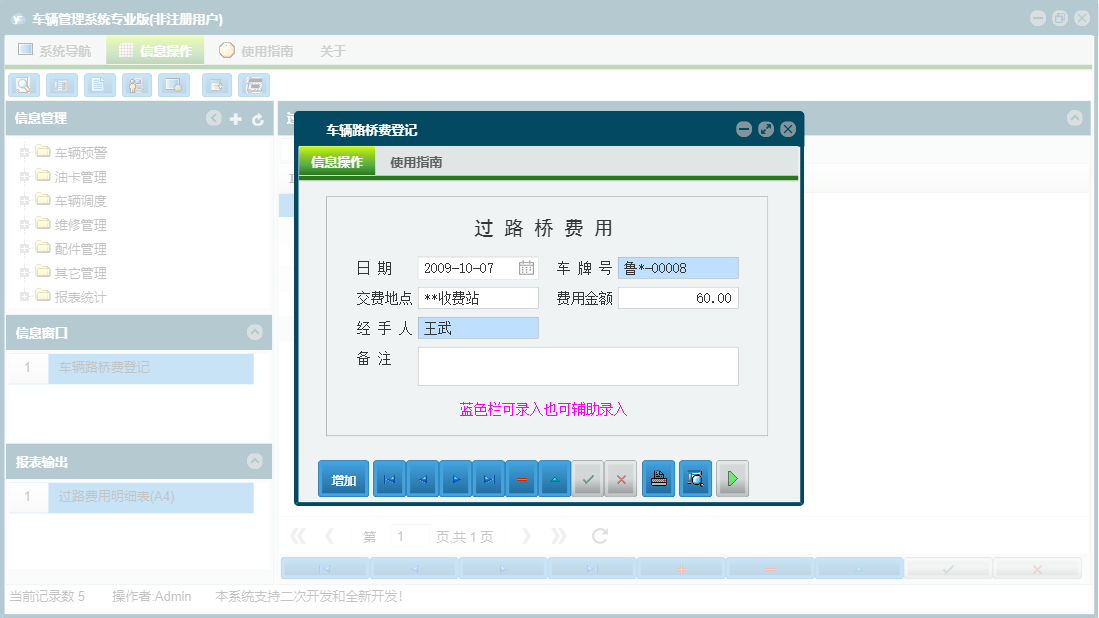Viewport: 1099px width, 618px height.
Task: Open the print icon in the dialog
Action: click(658, 478)
